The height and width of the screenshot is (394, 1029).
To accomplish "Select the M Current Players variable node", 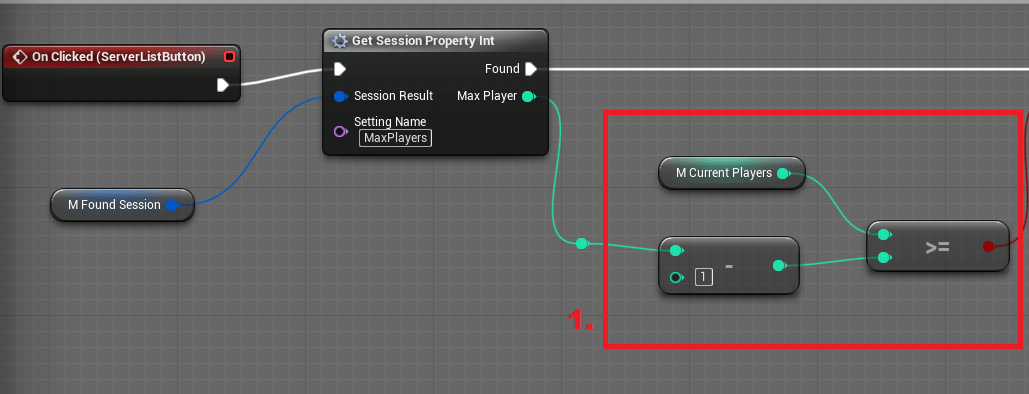I will click(x=731, y=173).
